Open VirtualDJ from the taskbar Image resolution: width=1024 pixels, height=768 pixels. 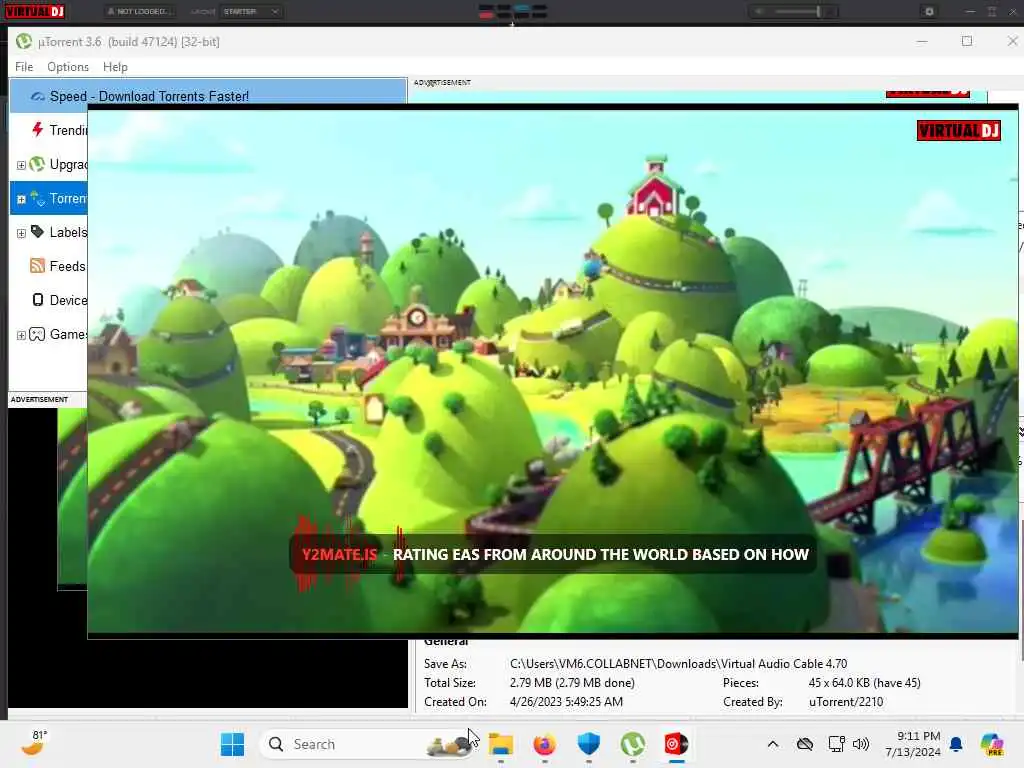(x=677, y=744)
